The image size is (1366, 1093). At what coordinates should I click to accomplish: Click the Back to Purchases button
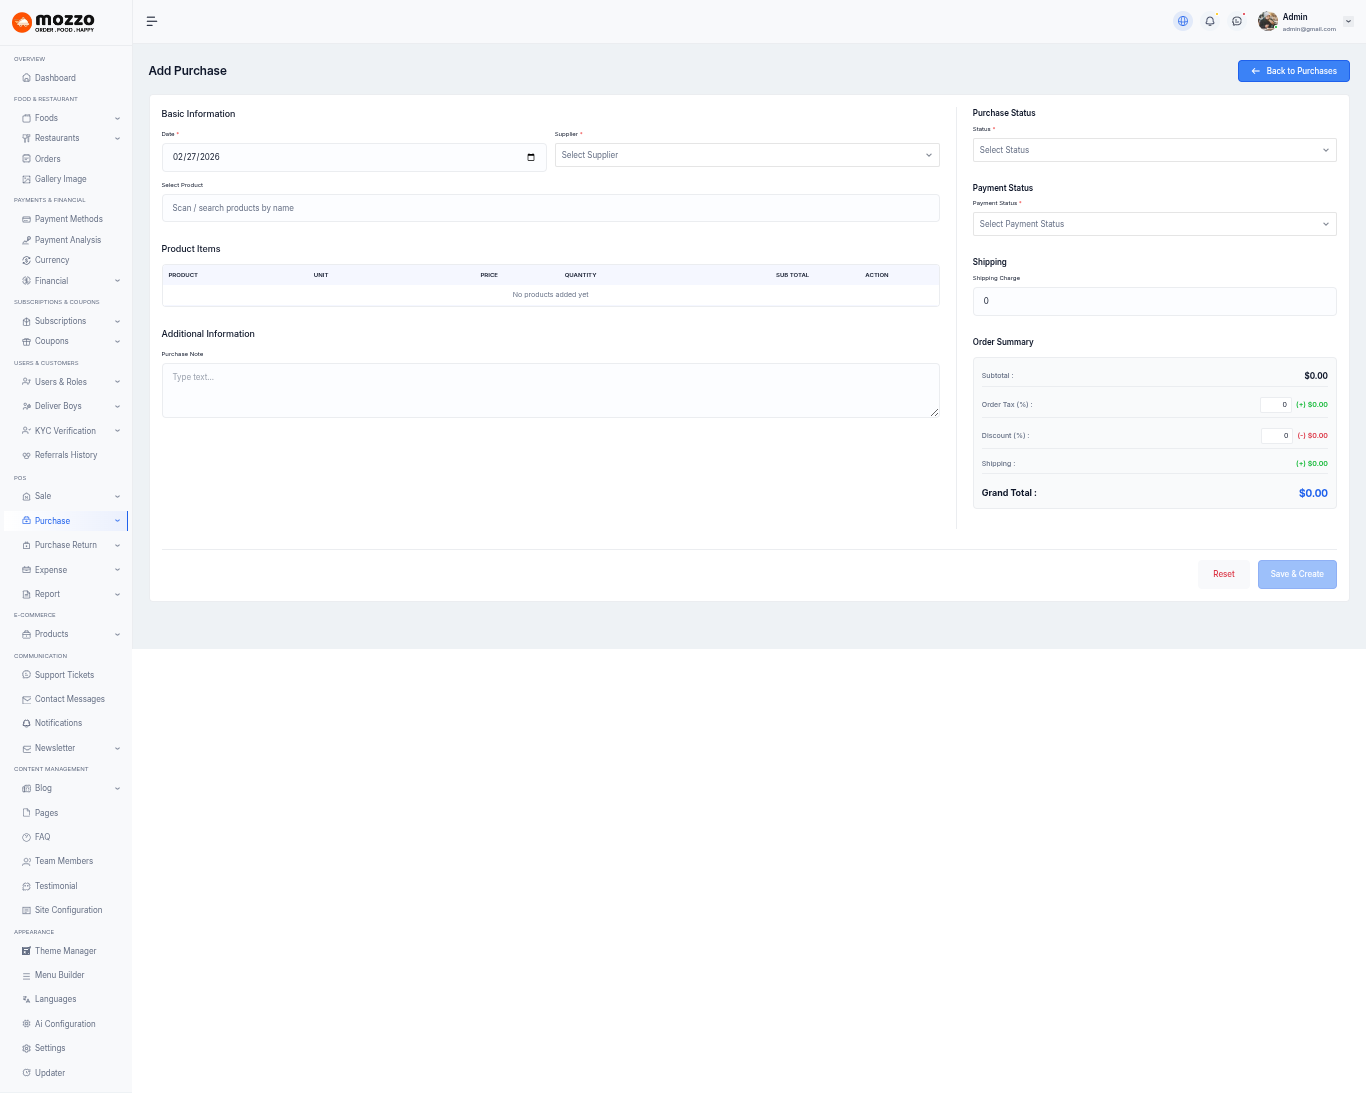click(x=1293, y=71)
